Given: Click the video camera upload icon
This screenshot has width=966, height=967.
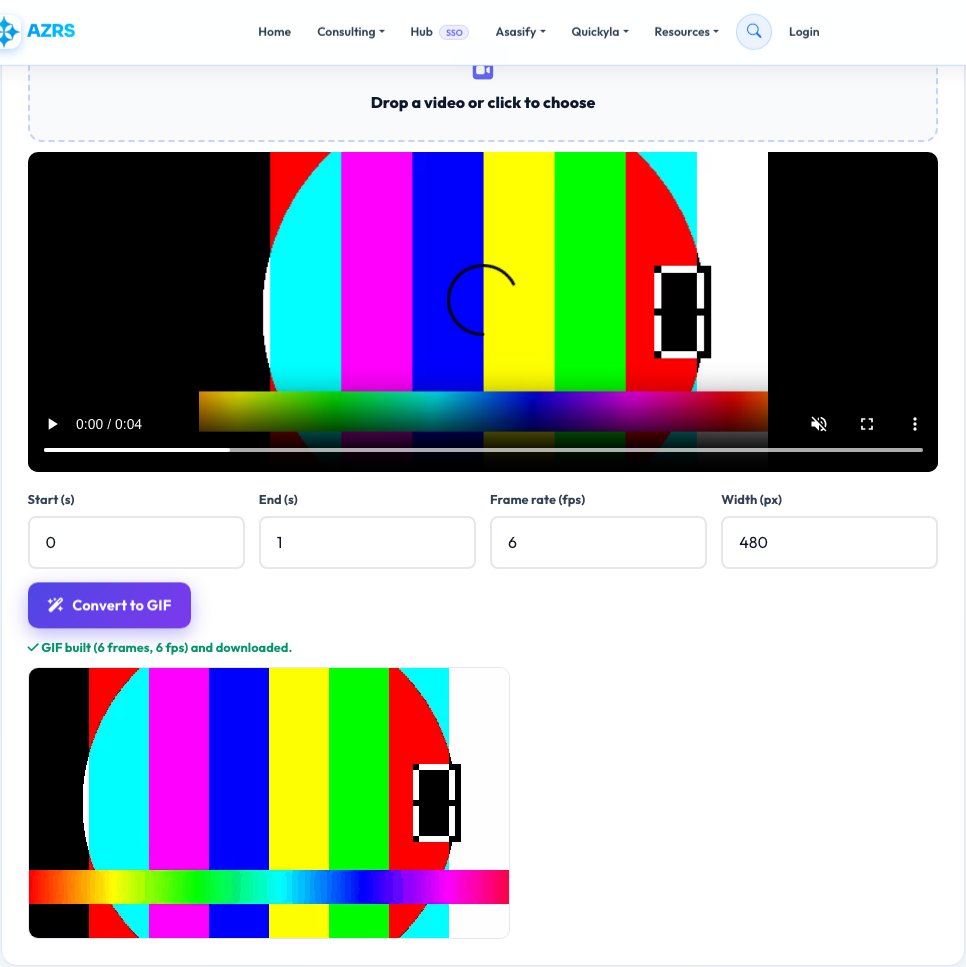Looking at the screenshot, I should tap(482, 71).
